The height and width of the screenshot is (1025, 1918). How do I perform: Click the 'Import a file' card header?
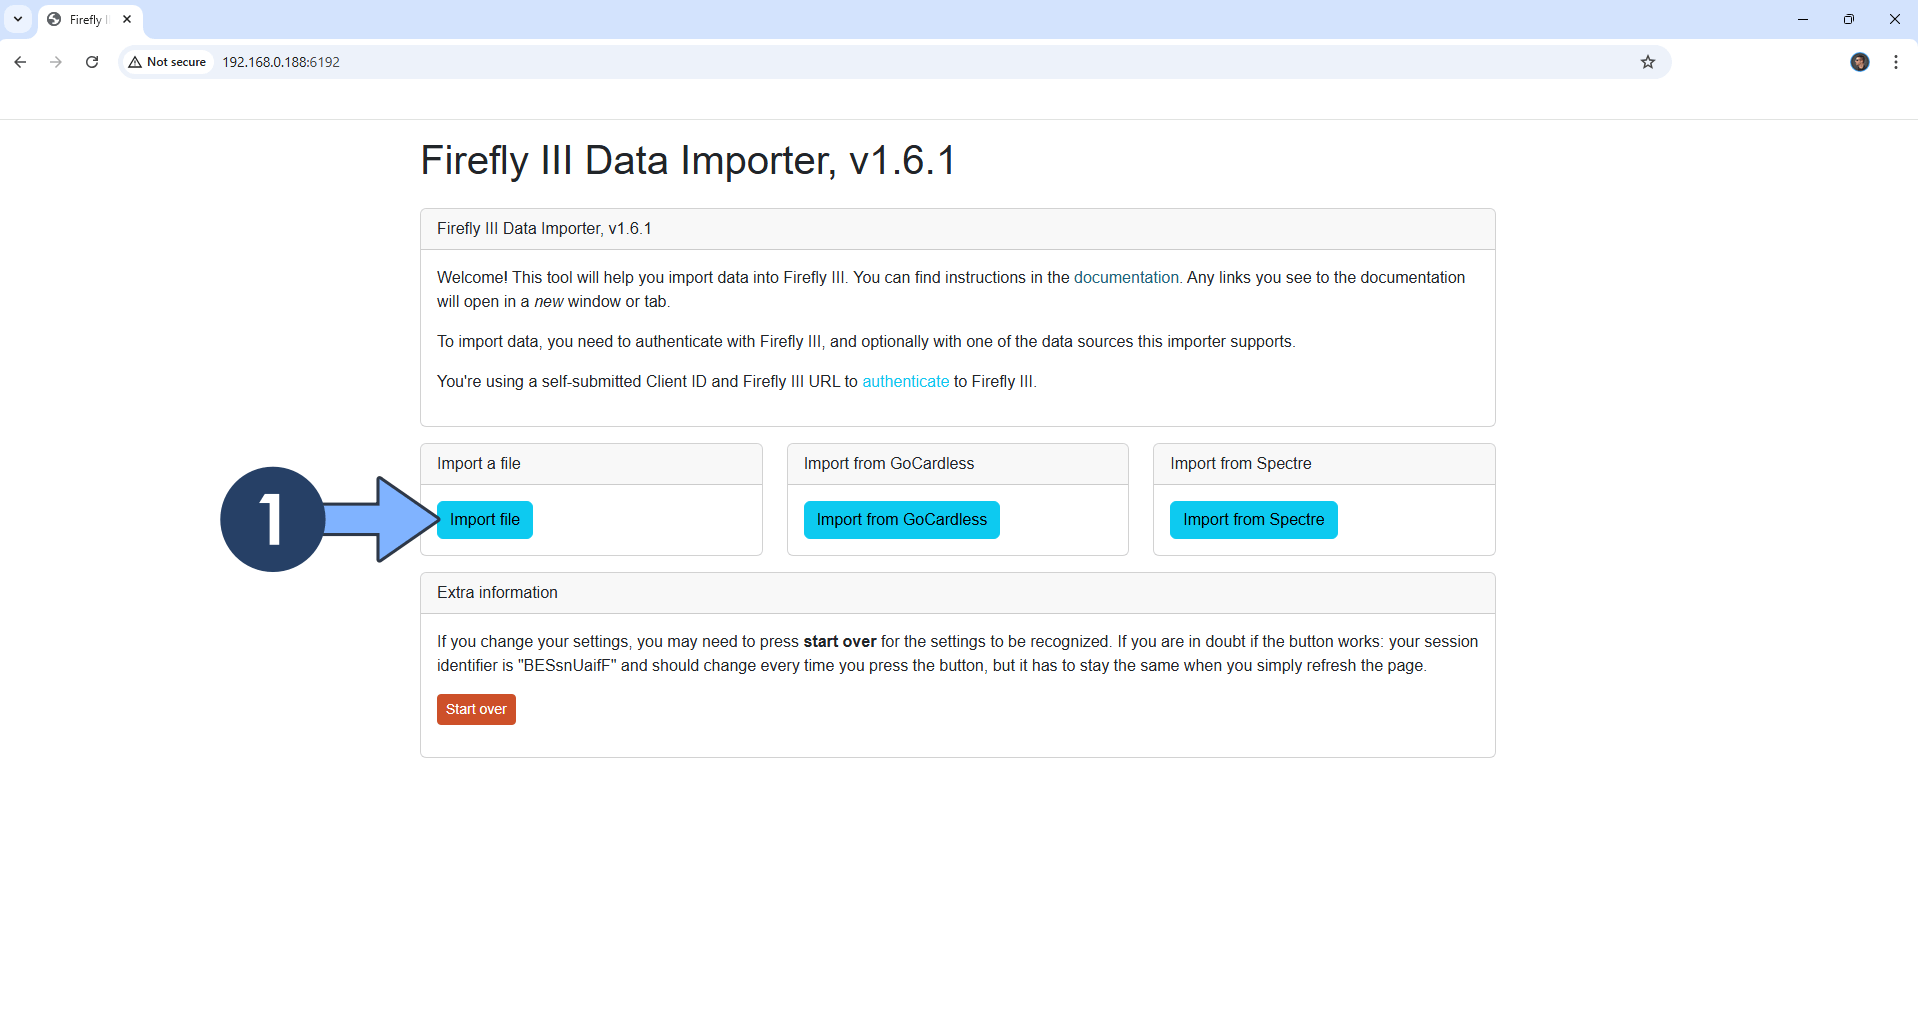(x=591, y=464)
